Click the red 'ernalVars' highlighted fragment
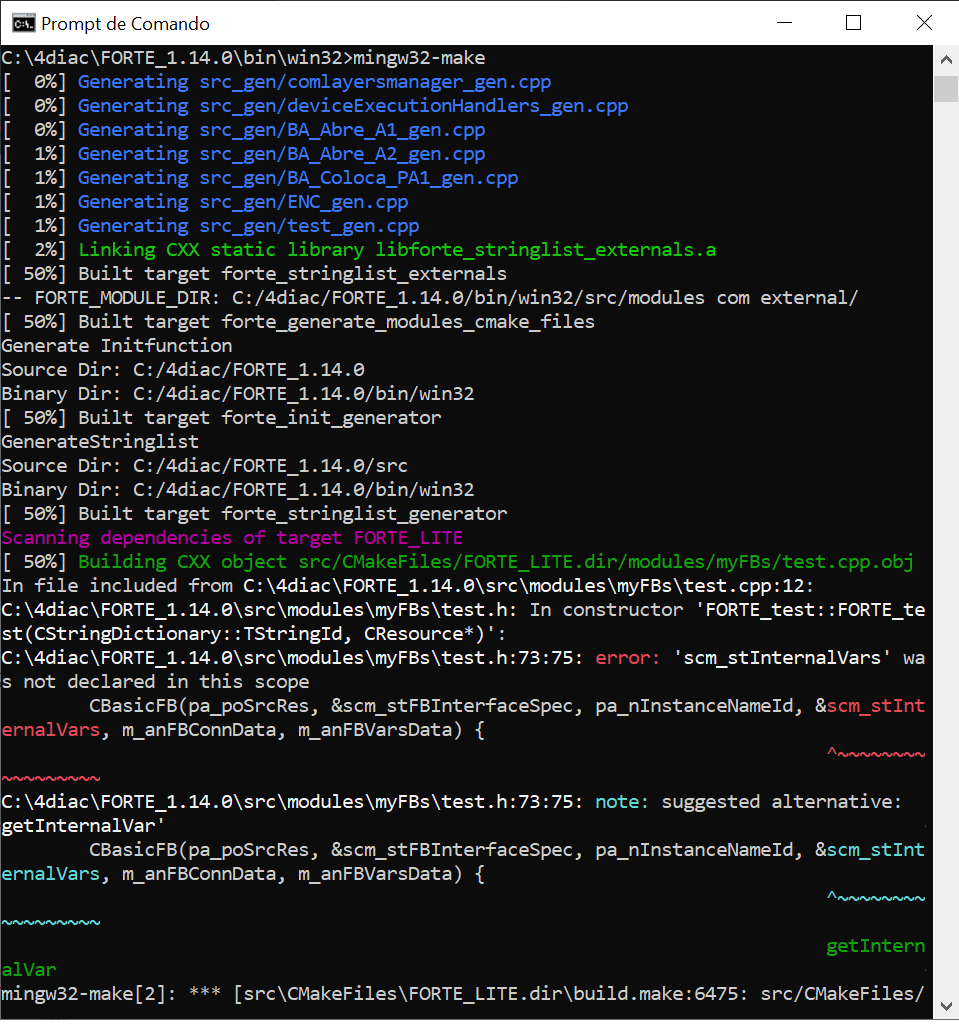Image resolution: width=959 pixels, height=1028 pixels. point(50,730)
